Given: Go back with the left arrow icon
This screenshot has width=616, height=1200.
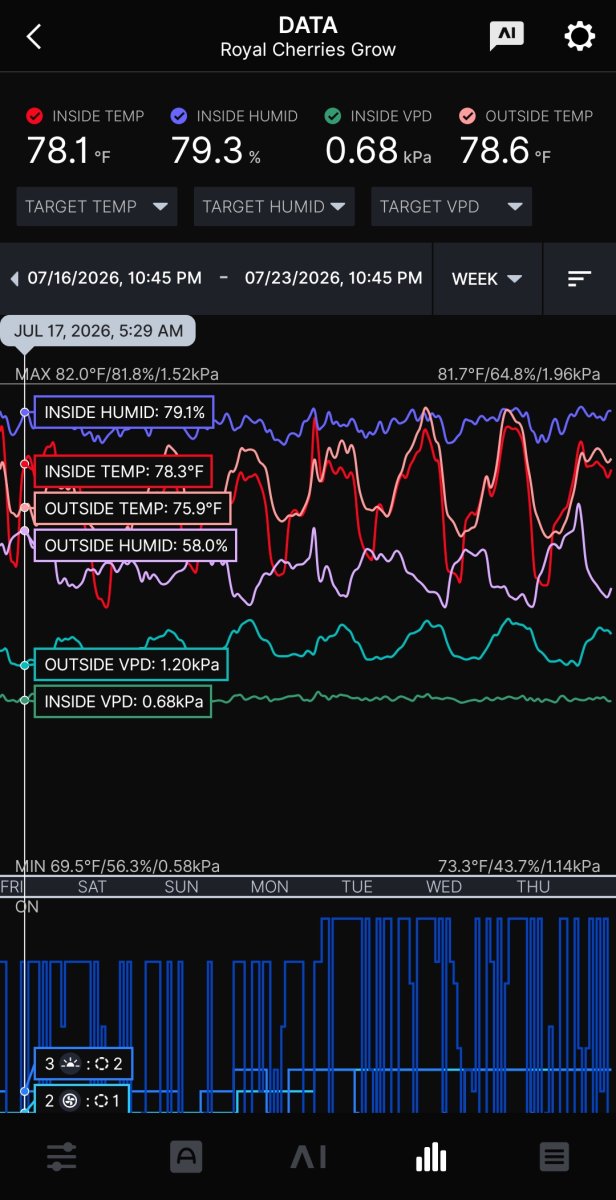Looking at the screenshot, I should coord(34,37).
